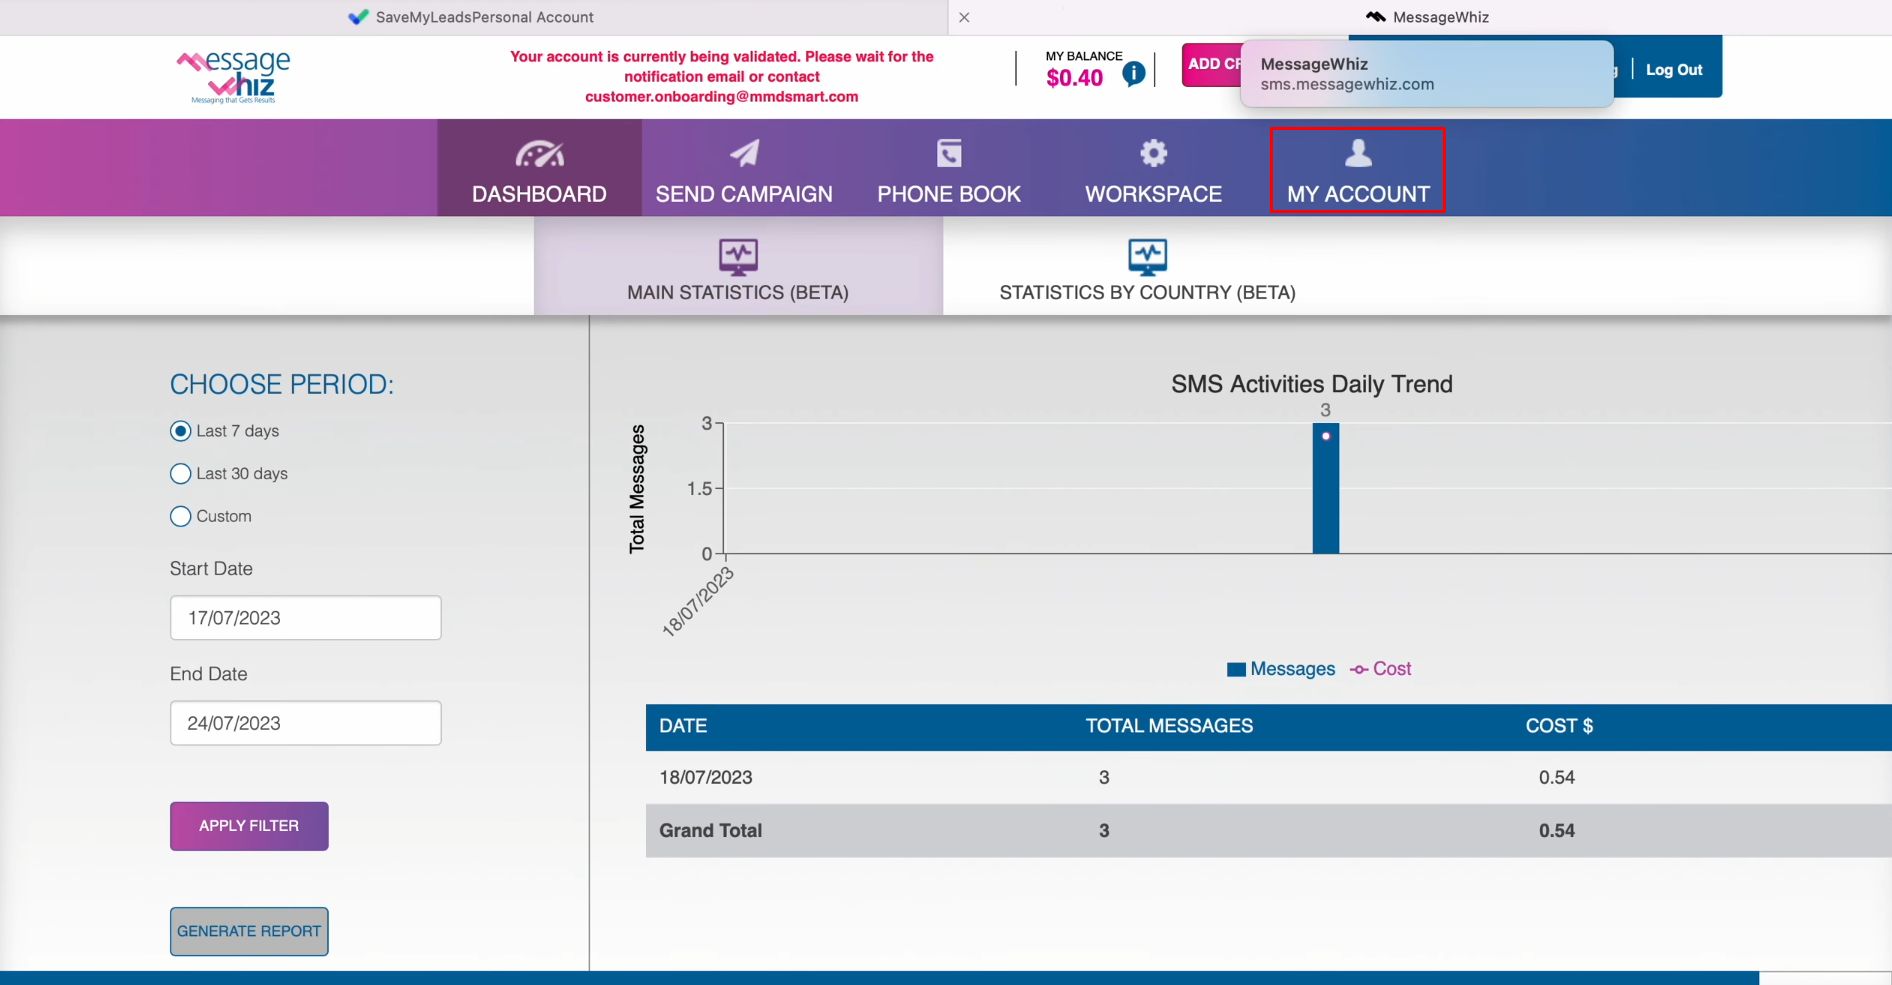
Task: Click the 18/07/2023 chart axis label
Action: tap(698, 602)
